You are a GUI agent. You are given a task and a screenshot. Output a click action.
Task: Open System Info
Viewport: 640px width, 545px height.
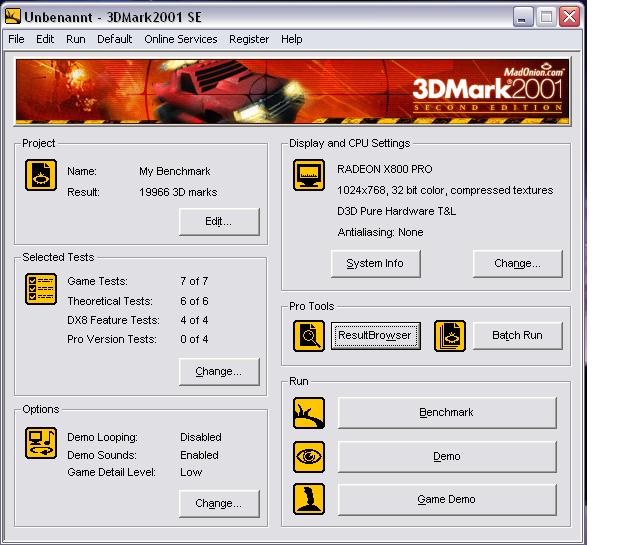tap(376, 264)
